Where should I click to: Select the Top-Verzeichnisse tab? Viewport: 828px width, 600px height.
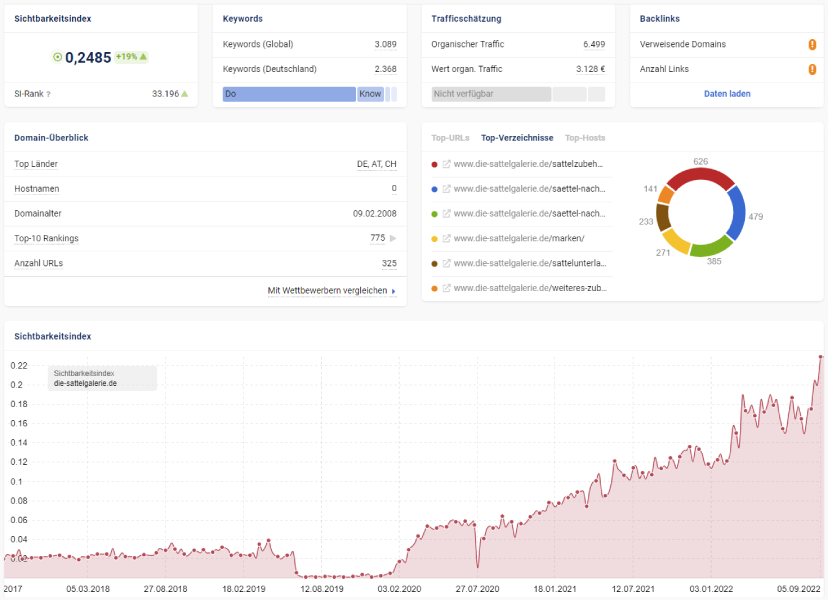[x=517, y=138]
